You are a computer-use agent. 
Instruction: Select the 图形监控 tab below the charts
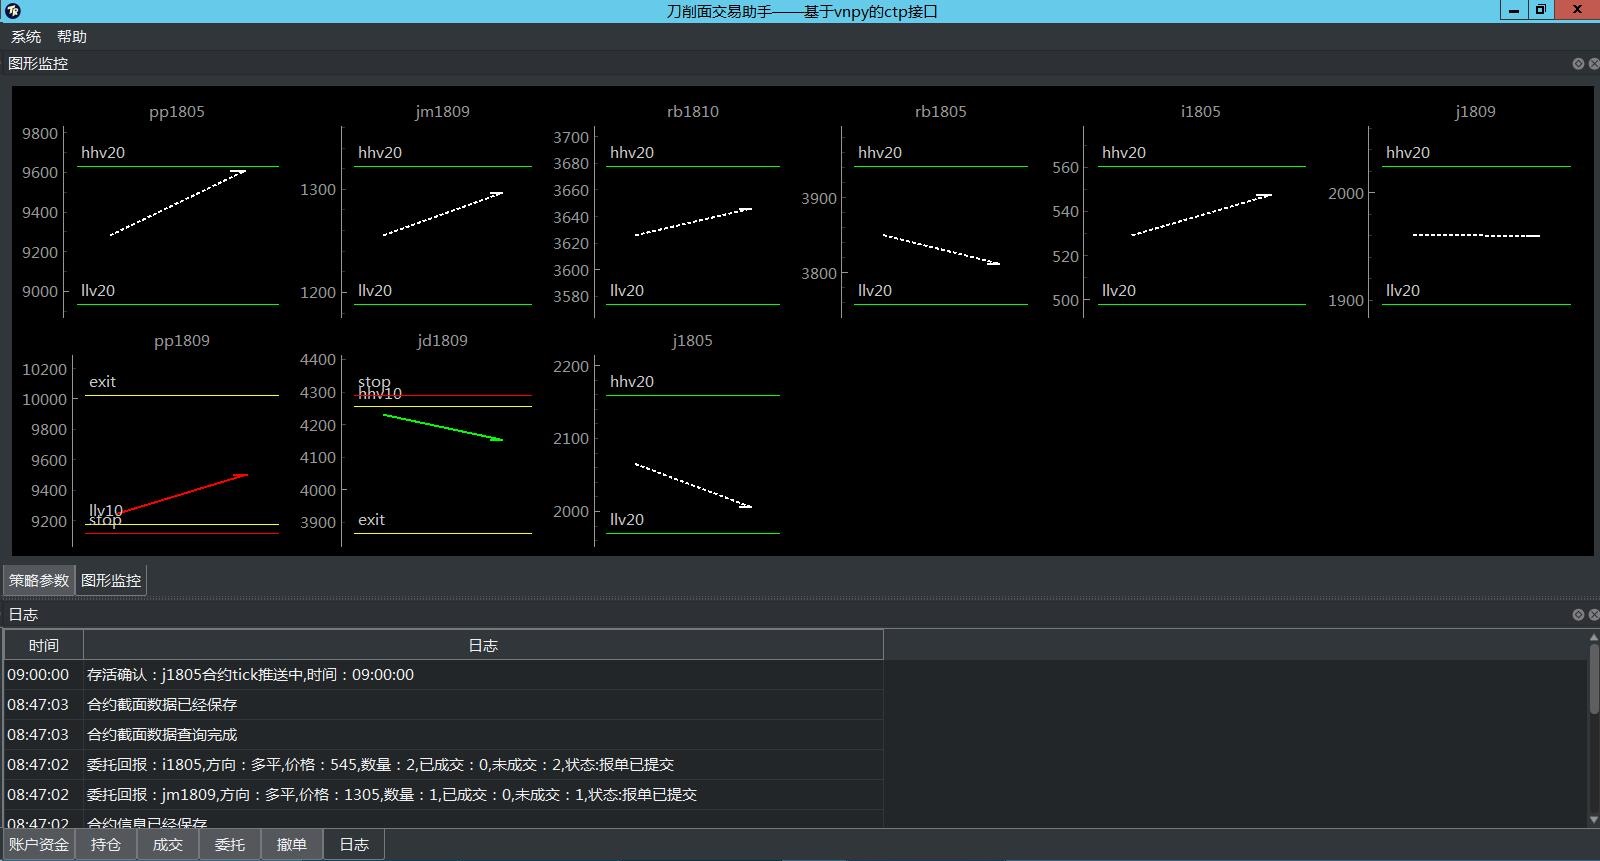[111, 581]
